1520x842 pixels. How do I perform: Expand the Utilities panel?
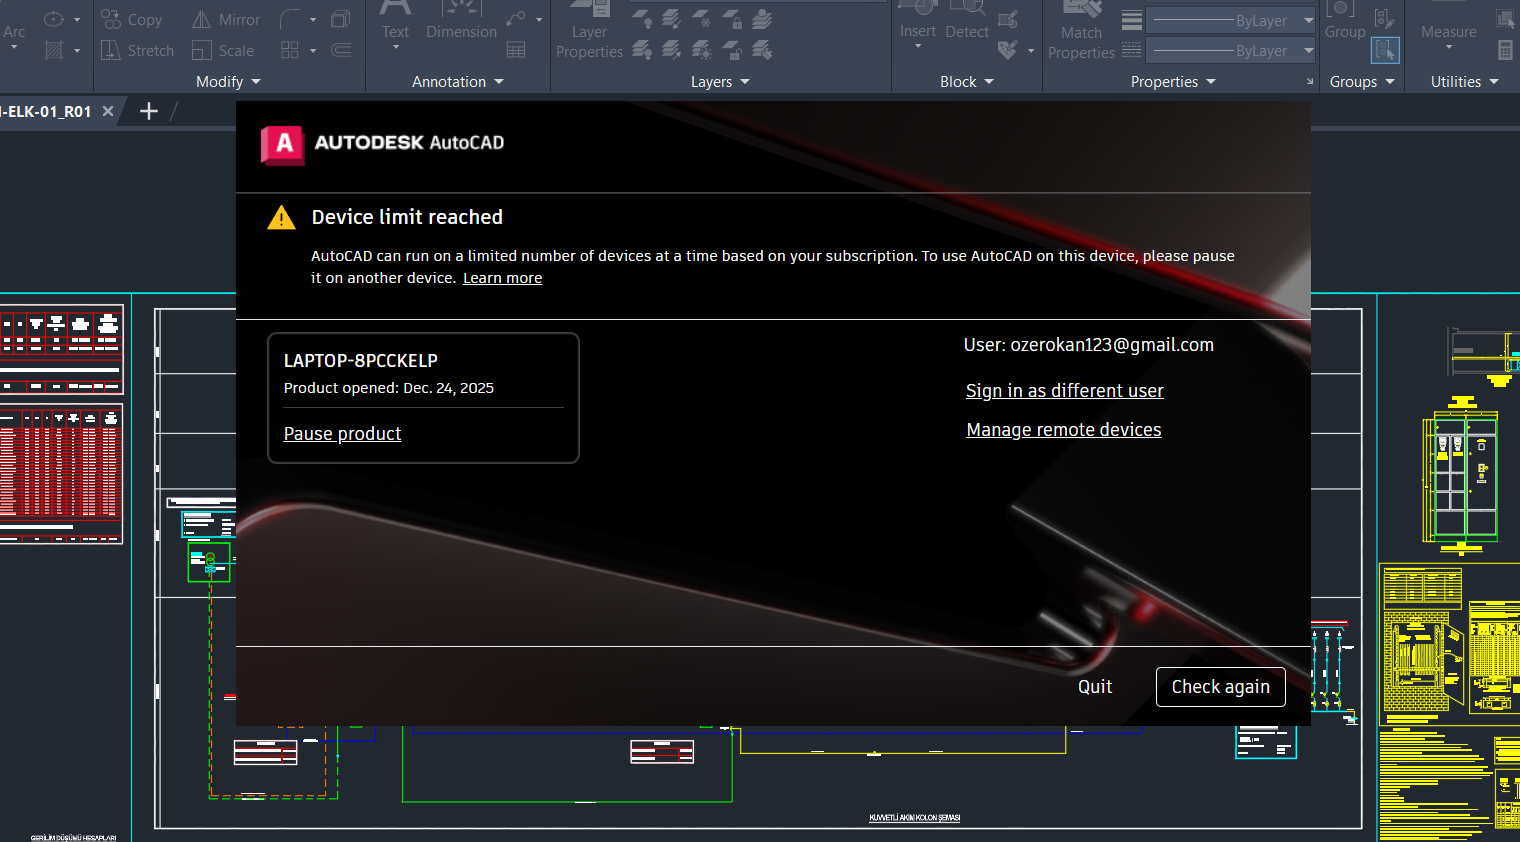[x=1465, y=82]
